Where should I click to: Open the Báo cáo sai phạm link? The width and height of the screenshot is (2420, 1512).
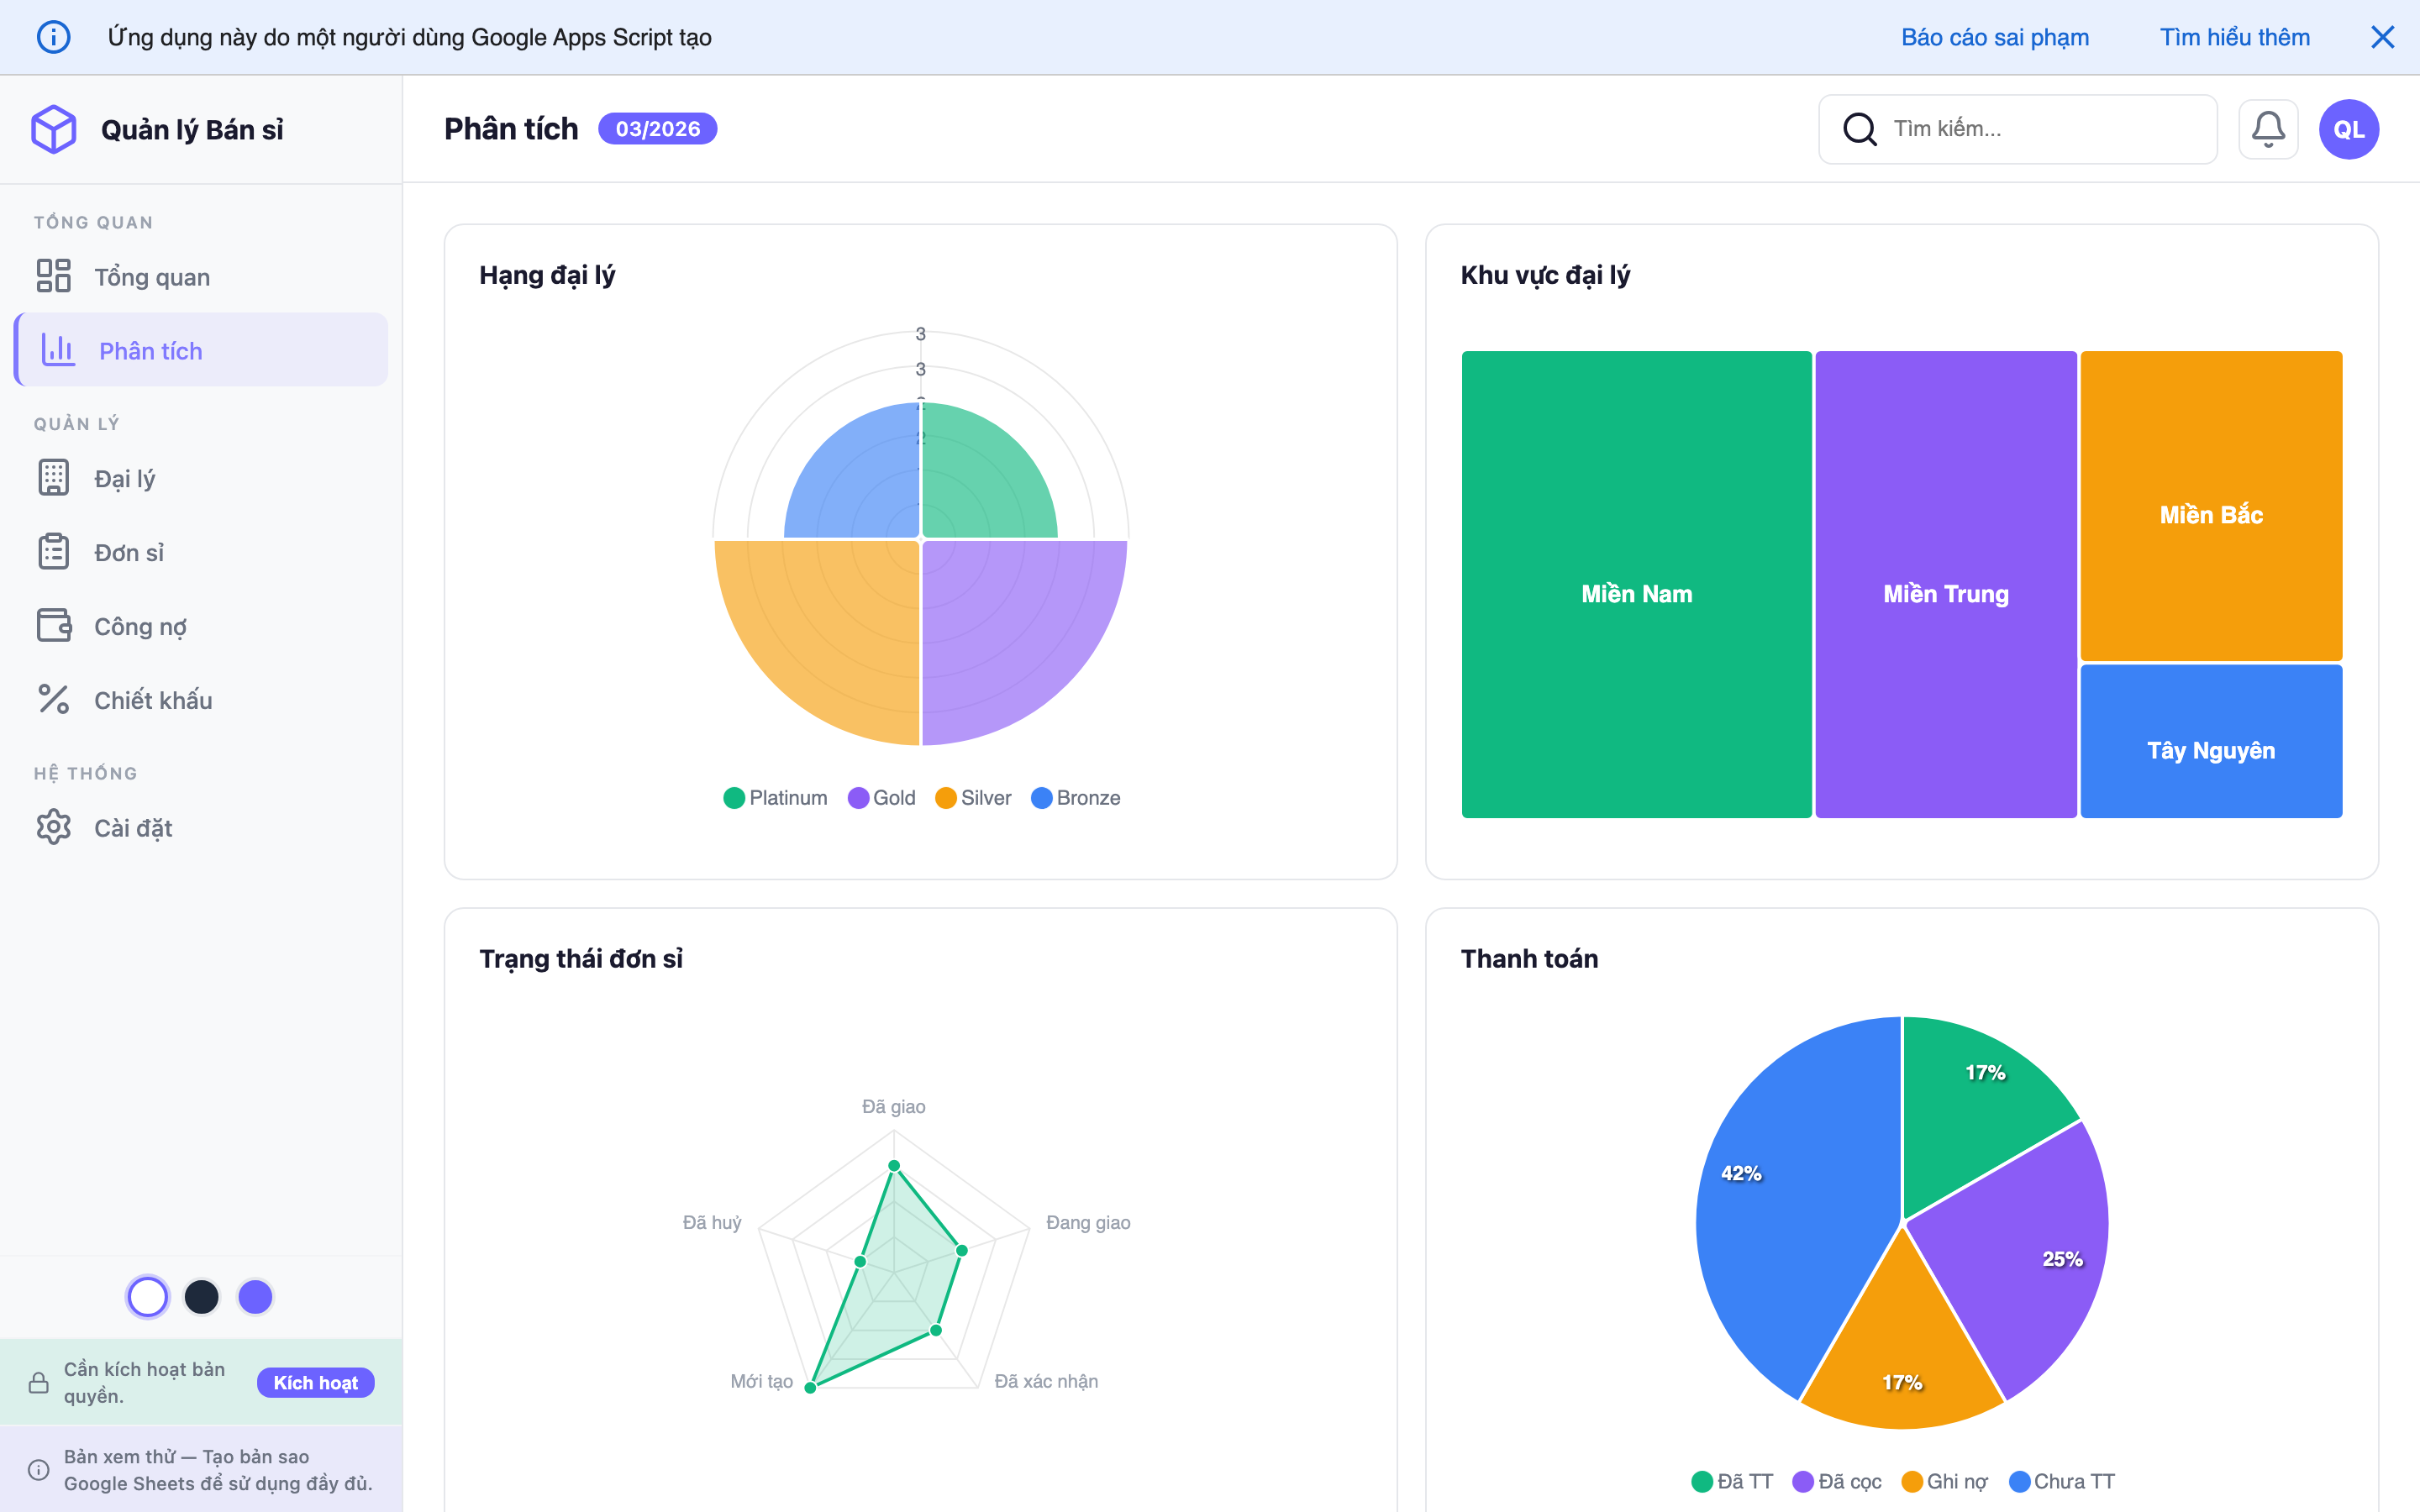(x=1994, y=37)
